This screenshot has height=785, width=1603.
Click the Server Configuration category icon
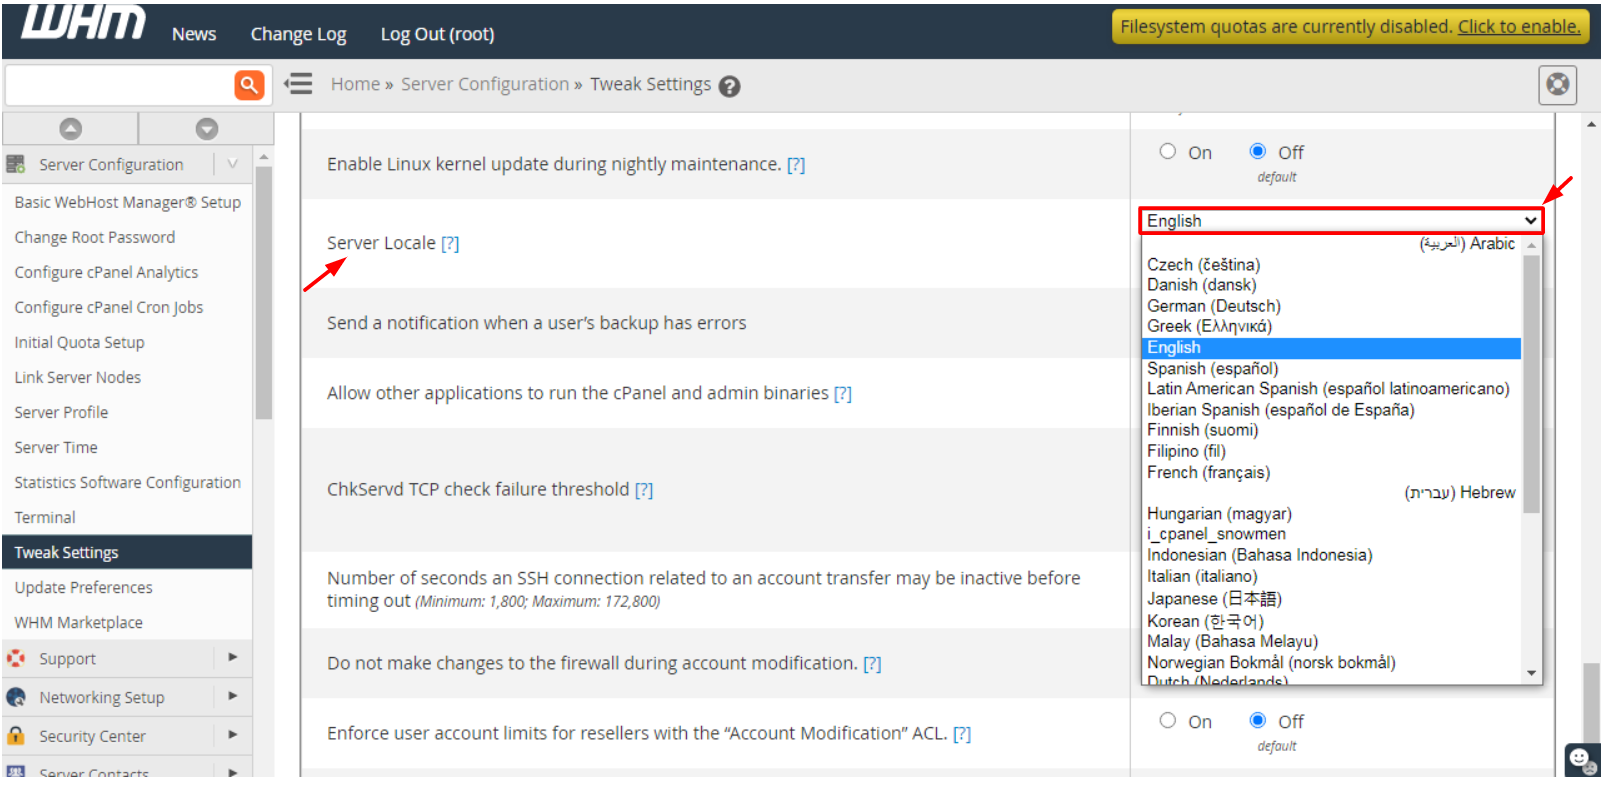tap(16, 164)
